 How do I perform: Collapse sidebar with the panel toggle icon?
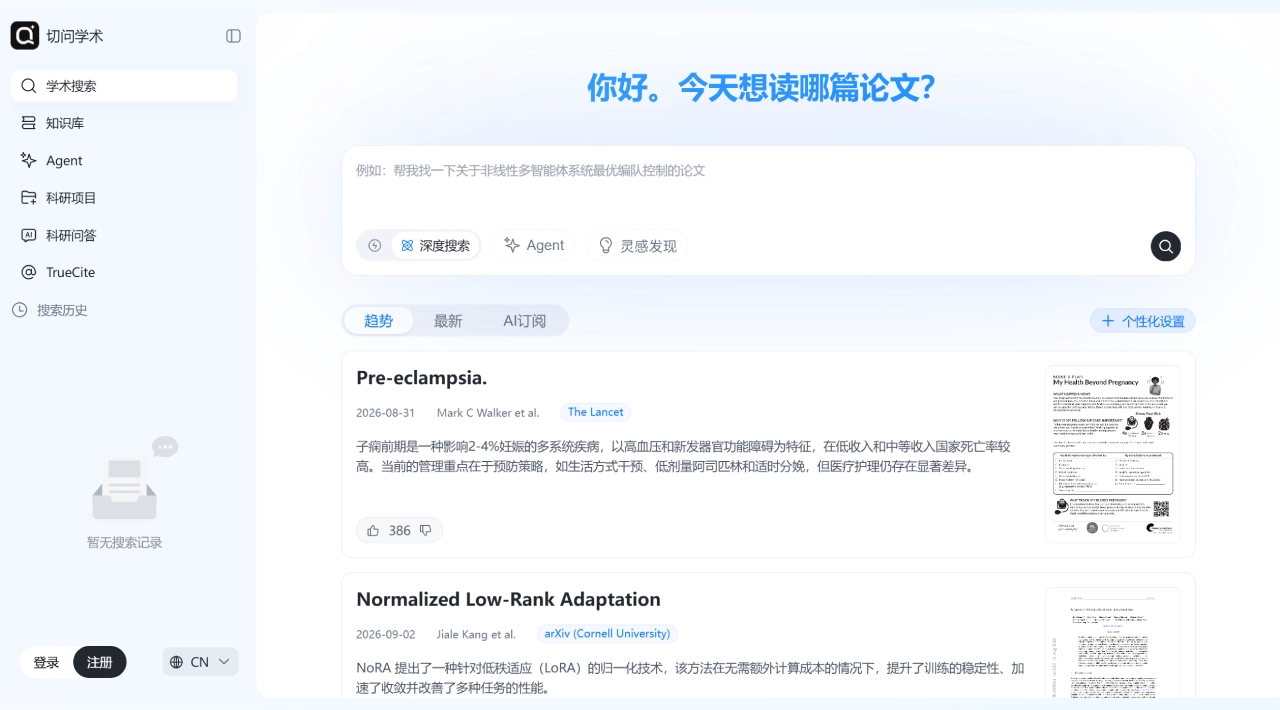click(233, 36)
